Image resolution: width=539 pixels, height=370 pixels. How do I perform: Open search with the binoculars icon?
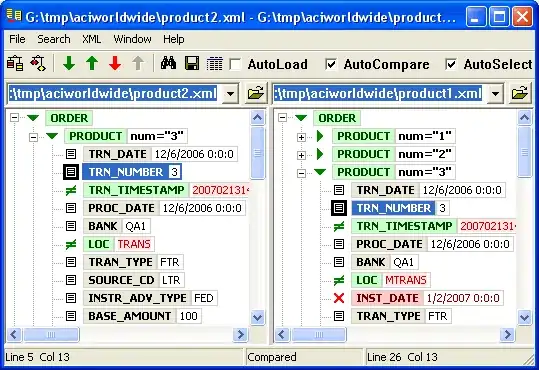[168, 64]
